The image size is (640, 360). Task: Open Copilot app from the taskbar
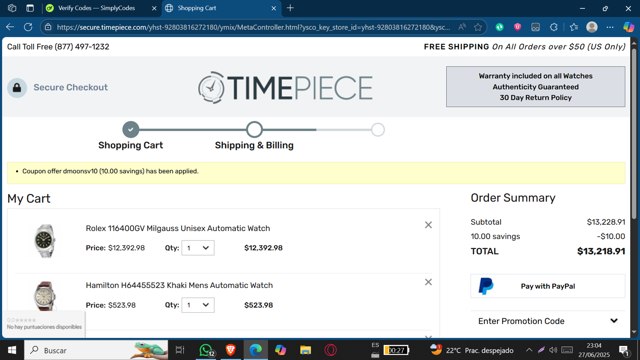coord(280,350)
